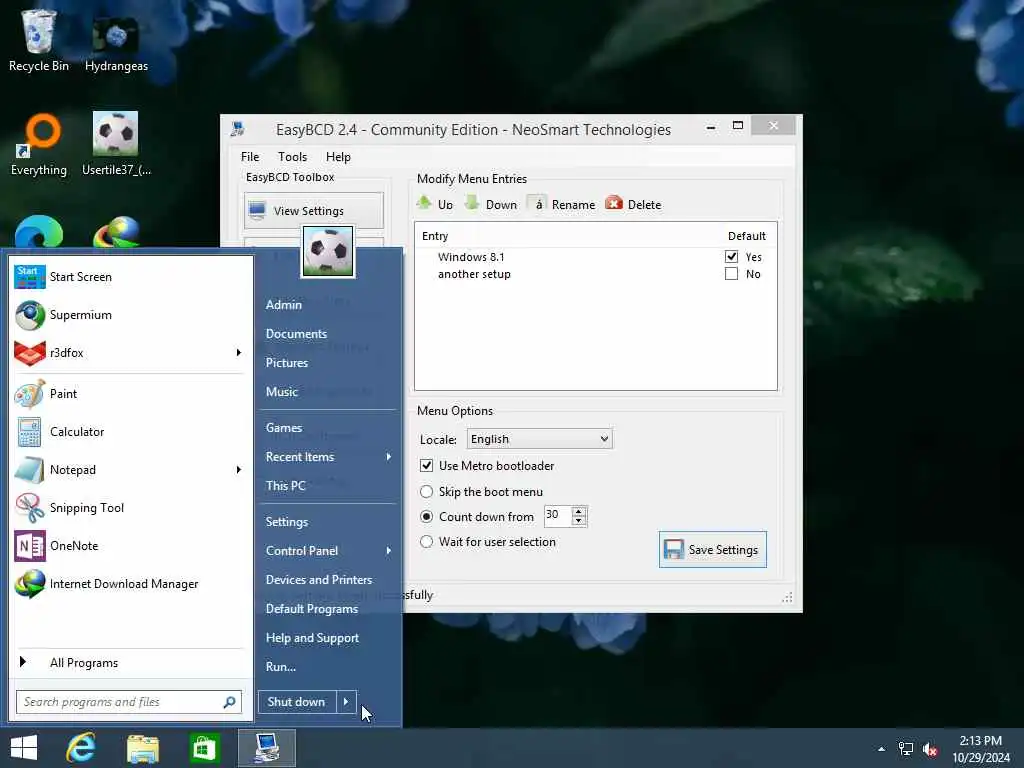Image resolution: width=1024 pixels, height=768 pixels.
Task: Open This PC from start menu
Action: [x=285, y=486]
